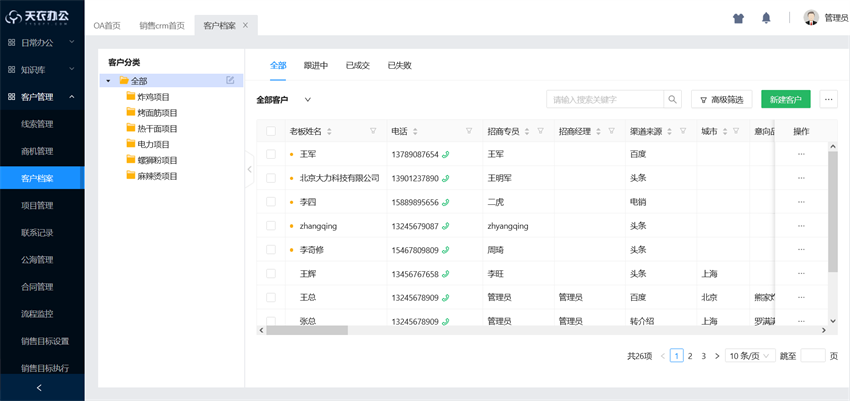Sort by the 电话 column arrows
This screenshot has width=850, height=401.
click(415, 132)
